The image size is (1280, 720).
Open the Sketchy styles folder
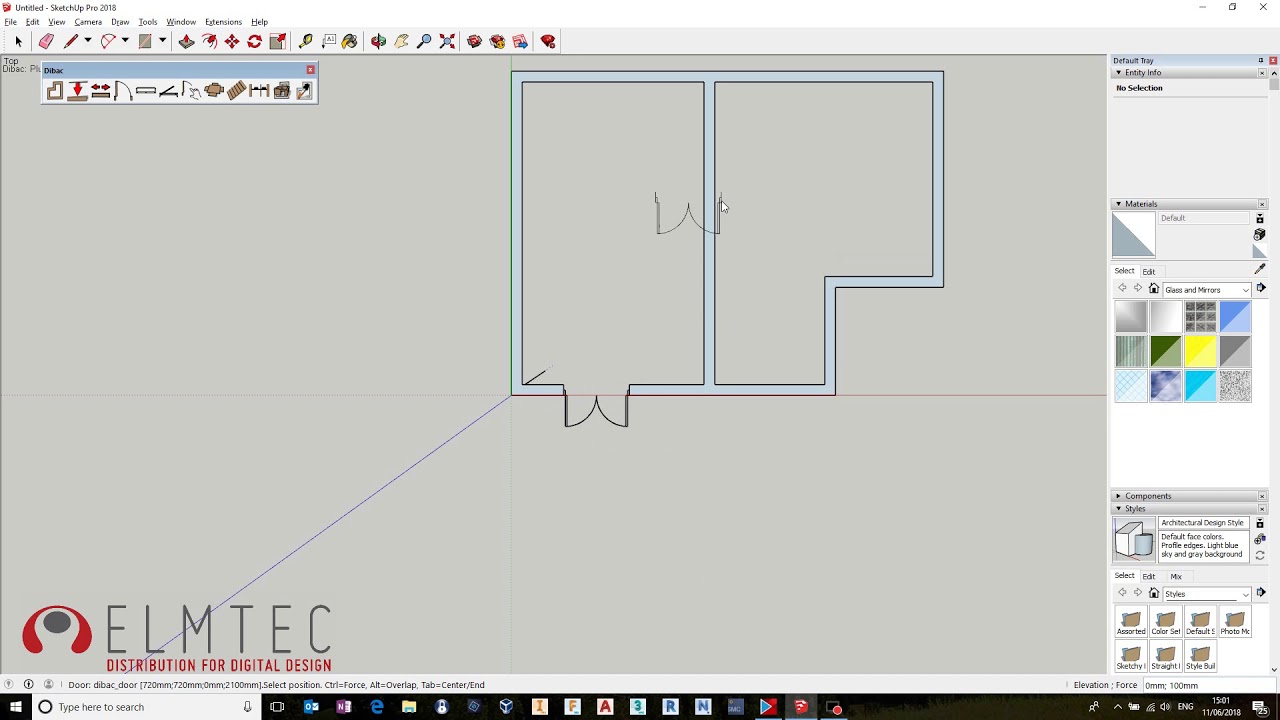tap(1131, 658)
